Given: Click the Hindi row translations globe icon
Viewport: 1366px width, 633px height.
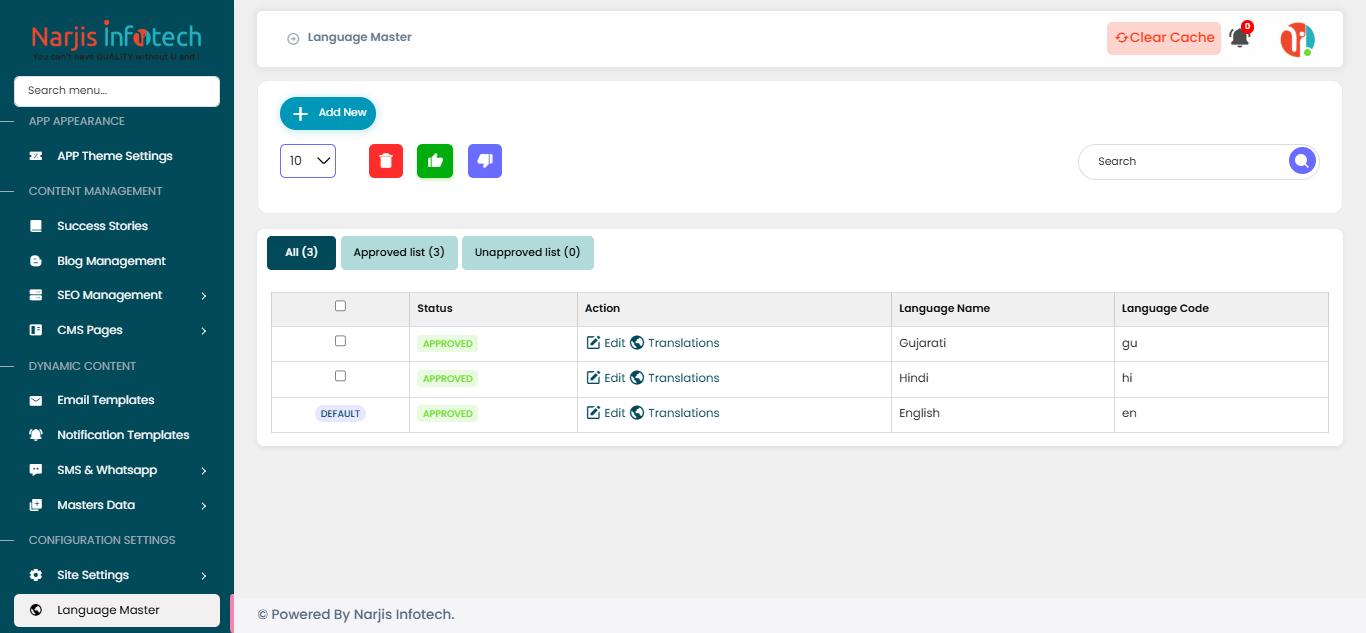Looking at the screenshot, I should [x=637, y=378].
